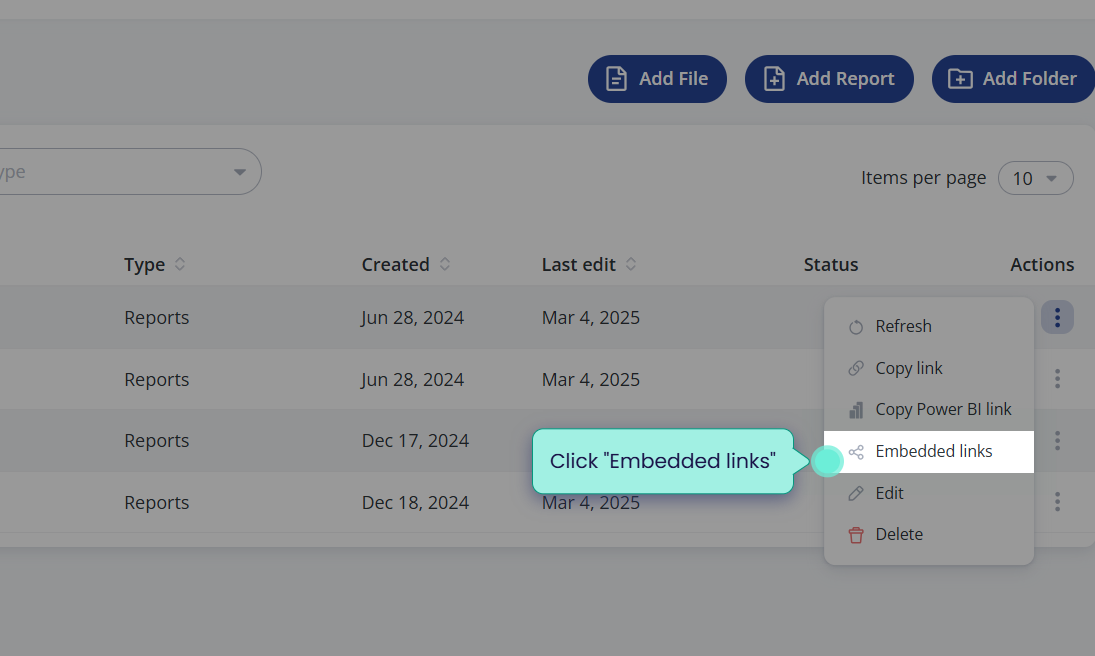The height and width of the screenshot is (656, 1095).
Task: Expand the Items per page dropdown
Action: click(x=1036, y=178)
